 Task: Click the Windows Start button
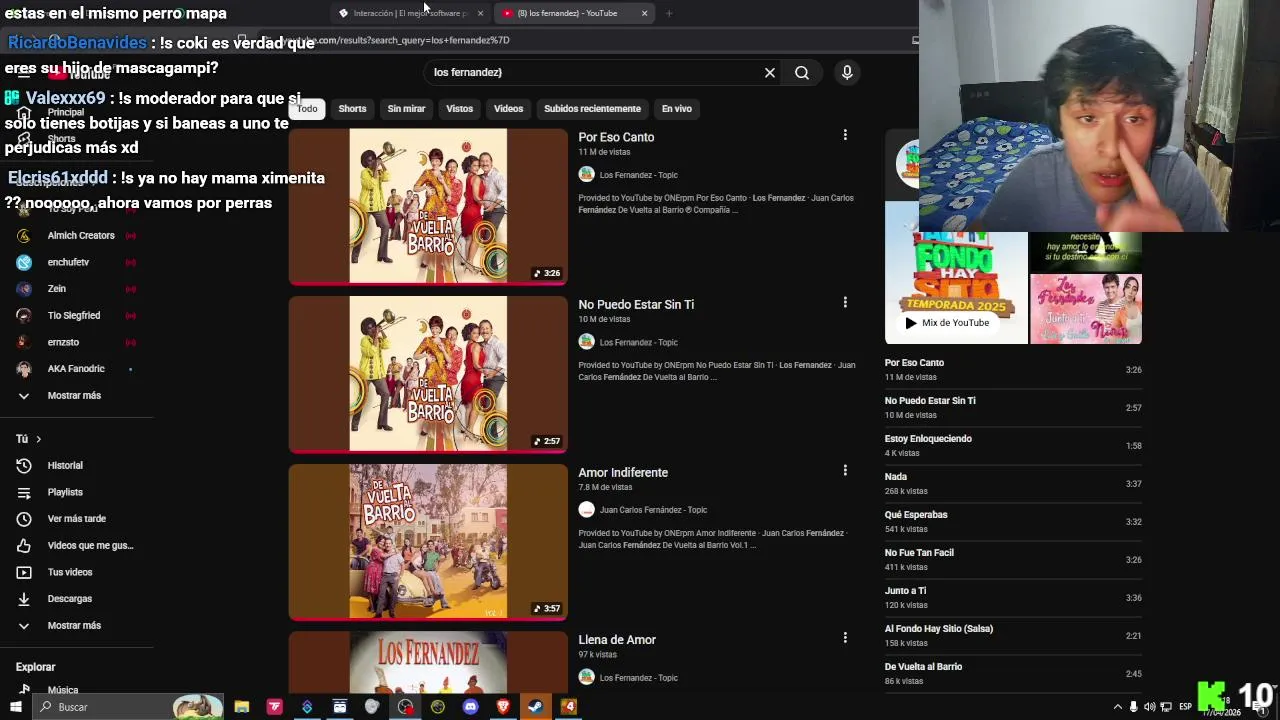tap(16, 707)
